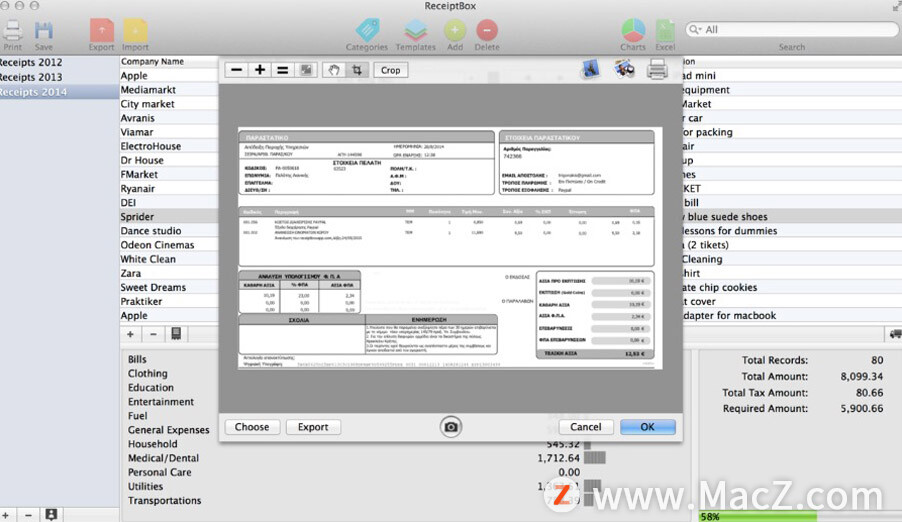902x522 pixels.
Task: Click the scanner printer icon in dialog
Action: point(657,70)
